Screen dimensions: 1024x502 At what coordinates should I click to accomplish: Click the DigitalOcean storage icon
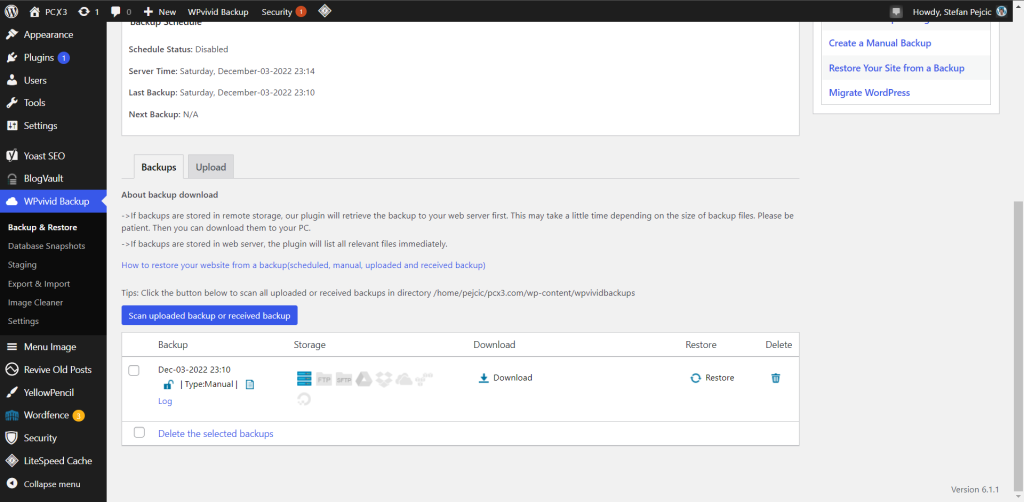pos(304,398)
